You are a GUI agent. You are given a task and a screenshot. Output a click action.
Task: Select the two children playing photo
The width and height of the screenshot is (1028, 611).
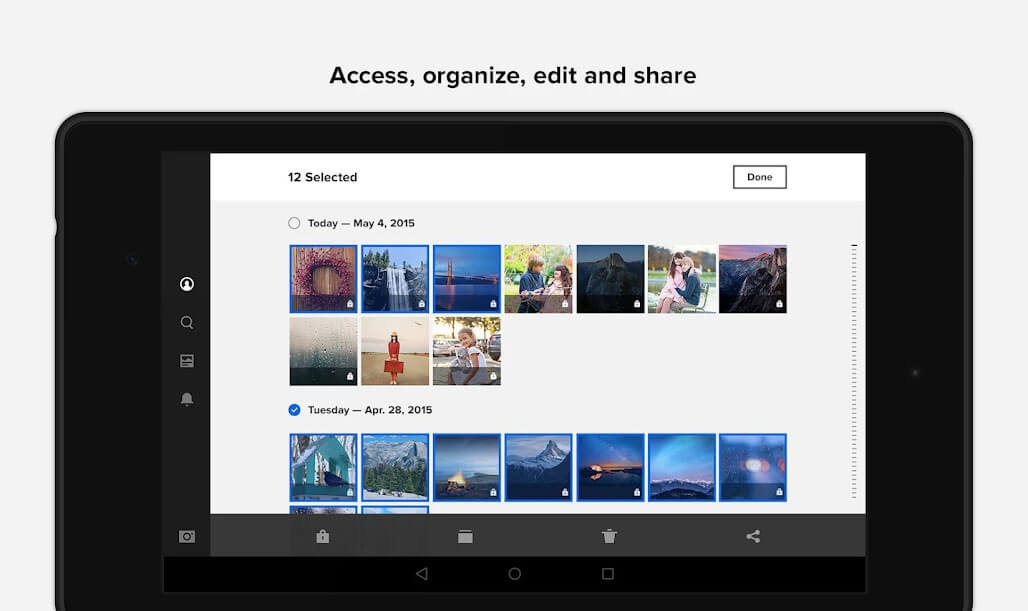538,279
